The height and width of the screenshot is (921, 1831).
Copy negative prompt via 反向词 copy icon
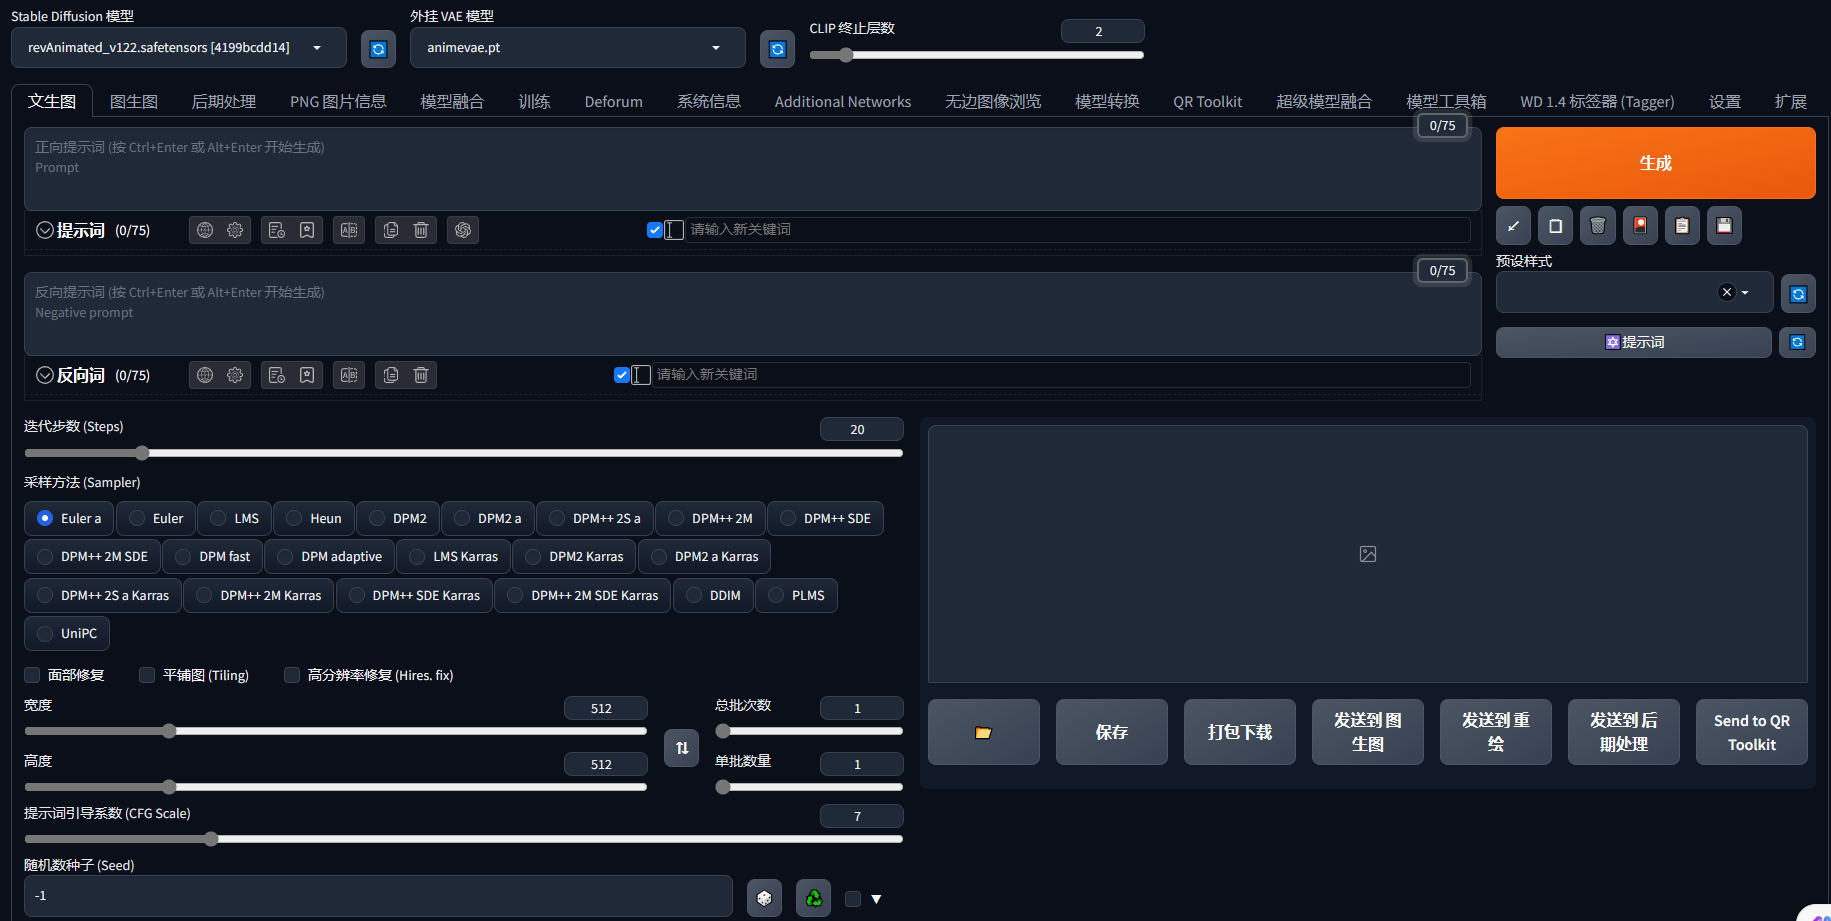(x=391, y=375)
